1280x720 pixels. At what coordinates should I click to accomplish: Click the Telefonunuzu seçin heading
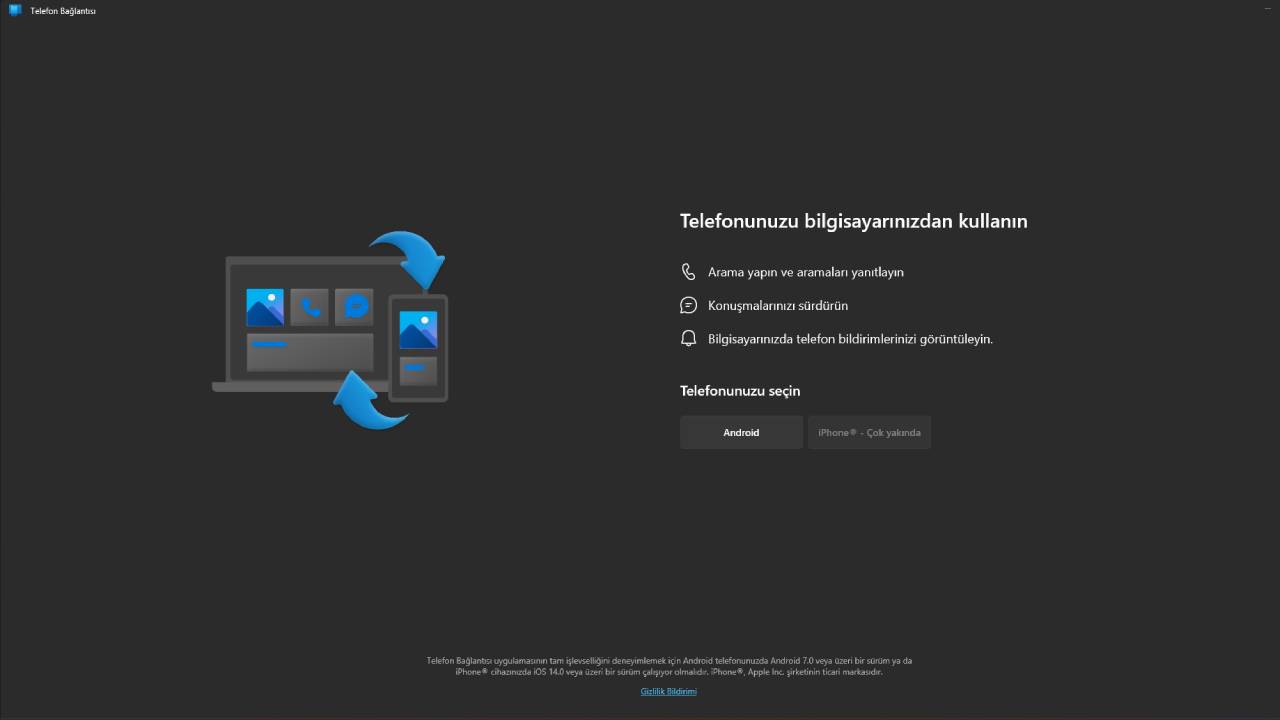click(739, 390)
